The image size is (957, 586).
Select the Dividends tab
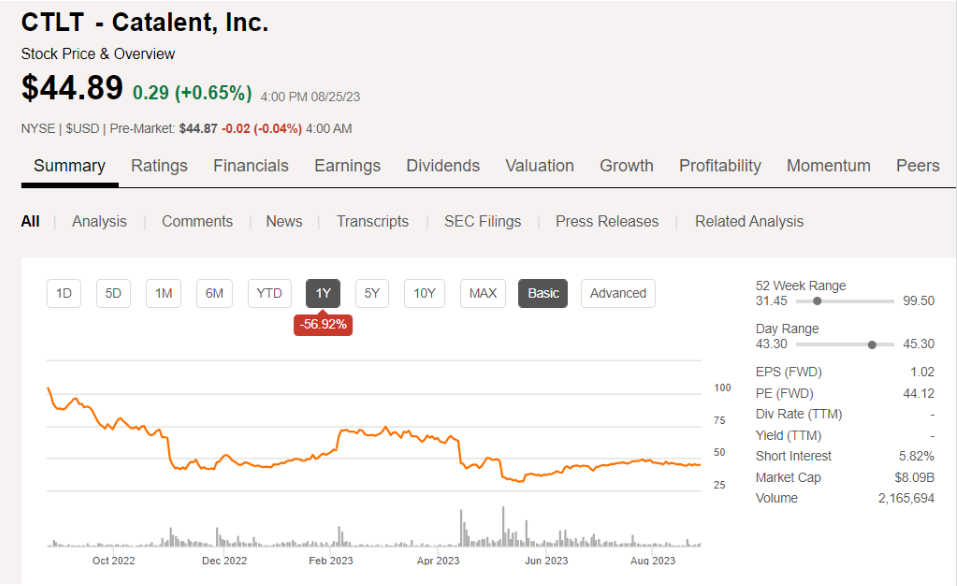(x=443, y=166)
